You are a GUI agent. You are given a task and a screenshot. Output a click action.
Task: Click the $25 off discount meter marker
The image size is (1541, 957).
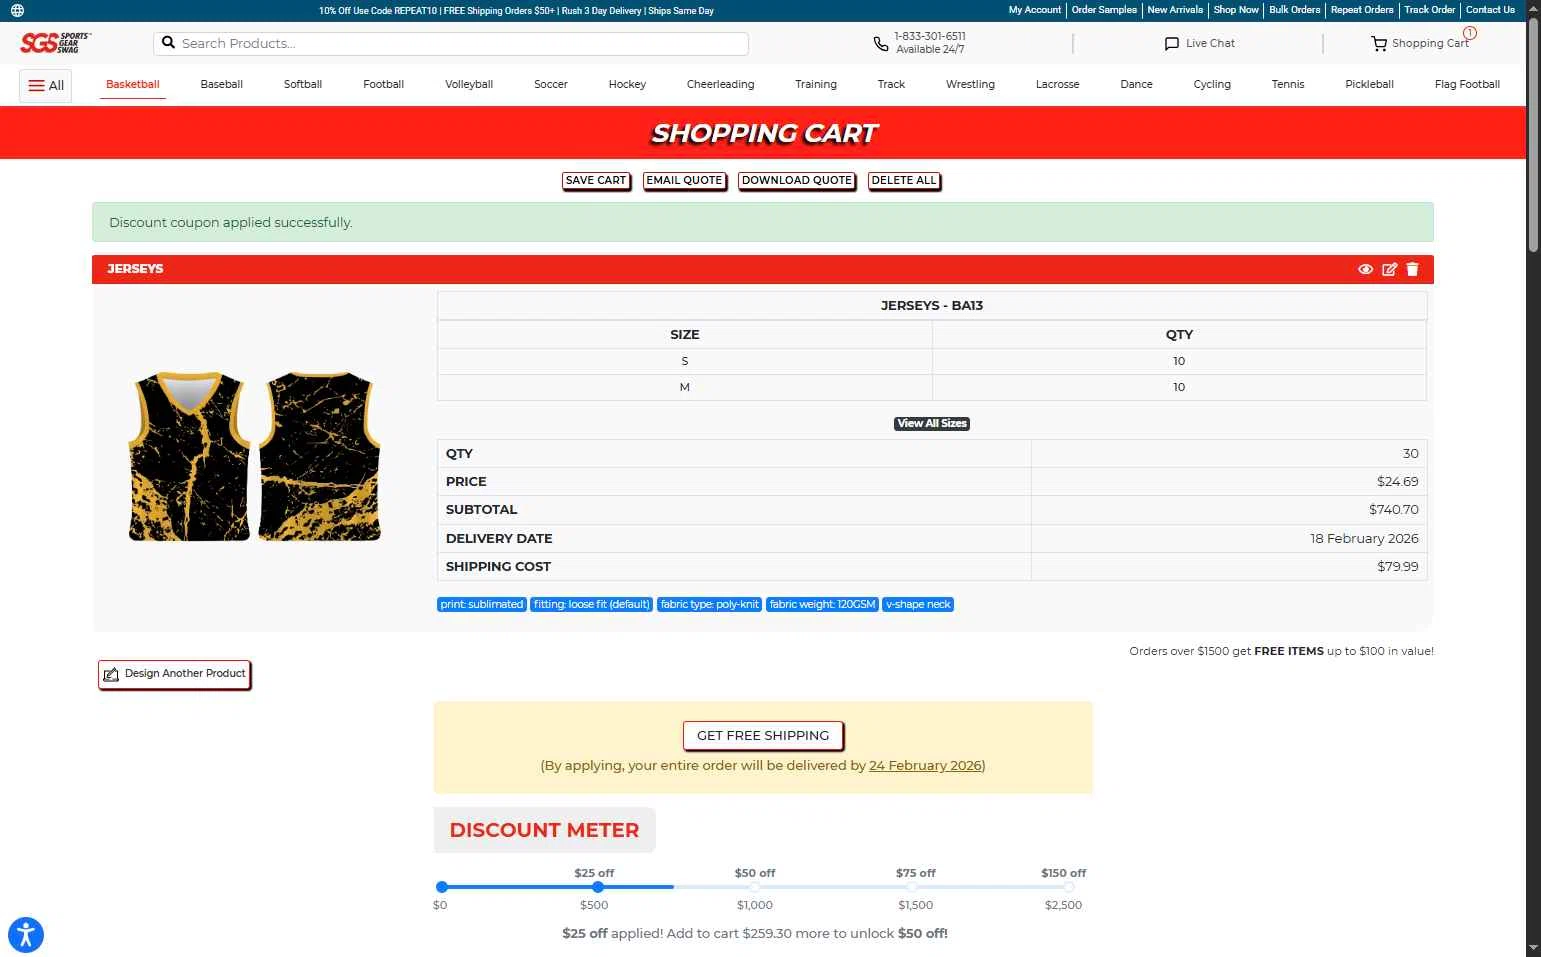coord(597,887)
